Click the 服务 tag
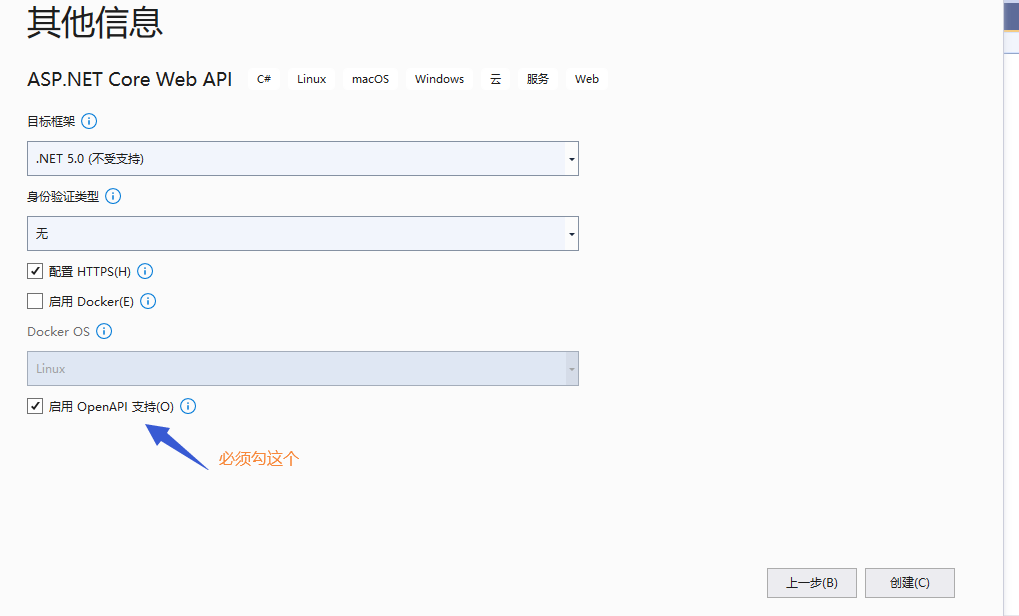Screen dimensions: 1019x616 (x=537, y=79)
